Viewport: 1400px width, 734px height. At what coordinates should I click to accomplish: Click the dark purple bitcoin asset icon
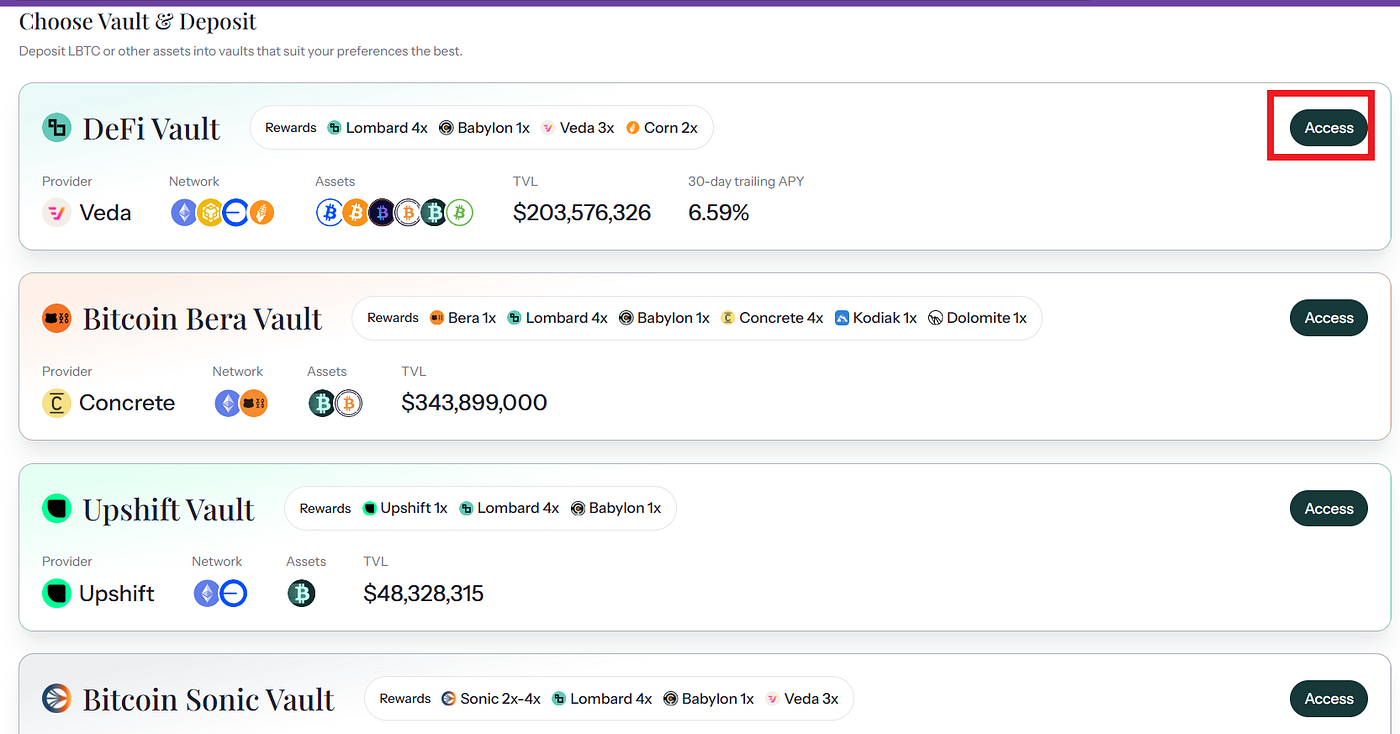382,213
